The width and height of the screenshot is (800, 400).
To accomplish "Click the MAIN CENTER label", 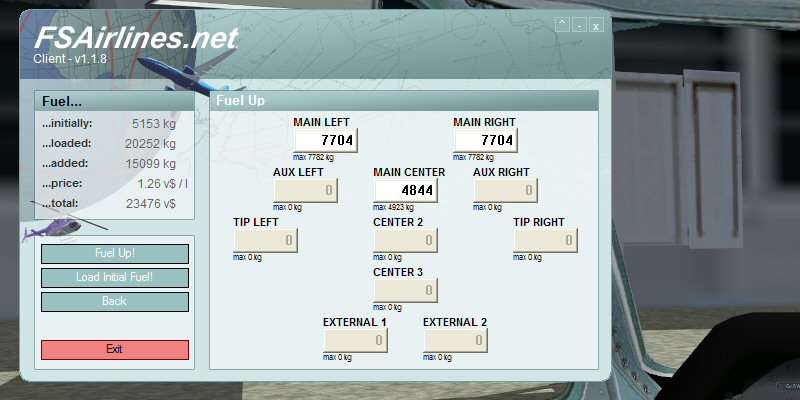I will point(409,172).
